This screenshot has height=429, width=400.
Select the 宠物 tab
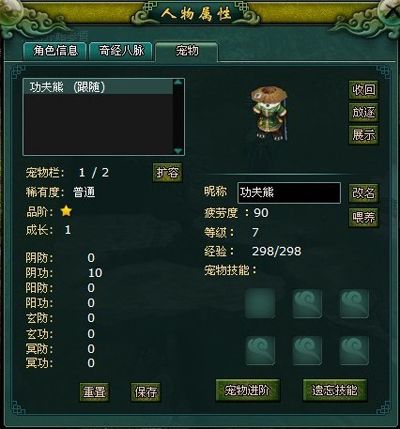pyautogui.click(x=187, y=51)
